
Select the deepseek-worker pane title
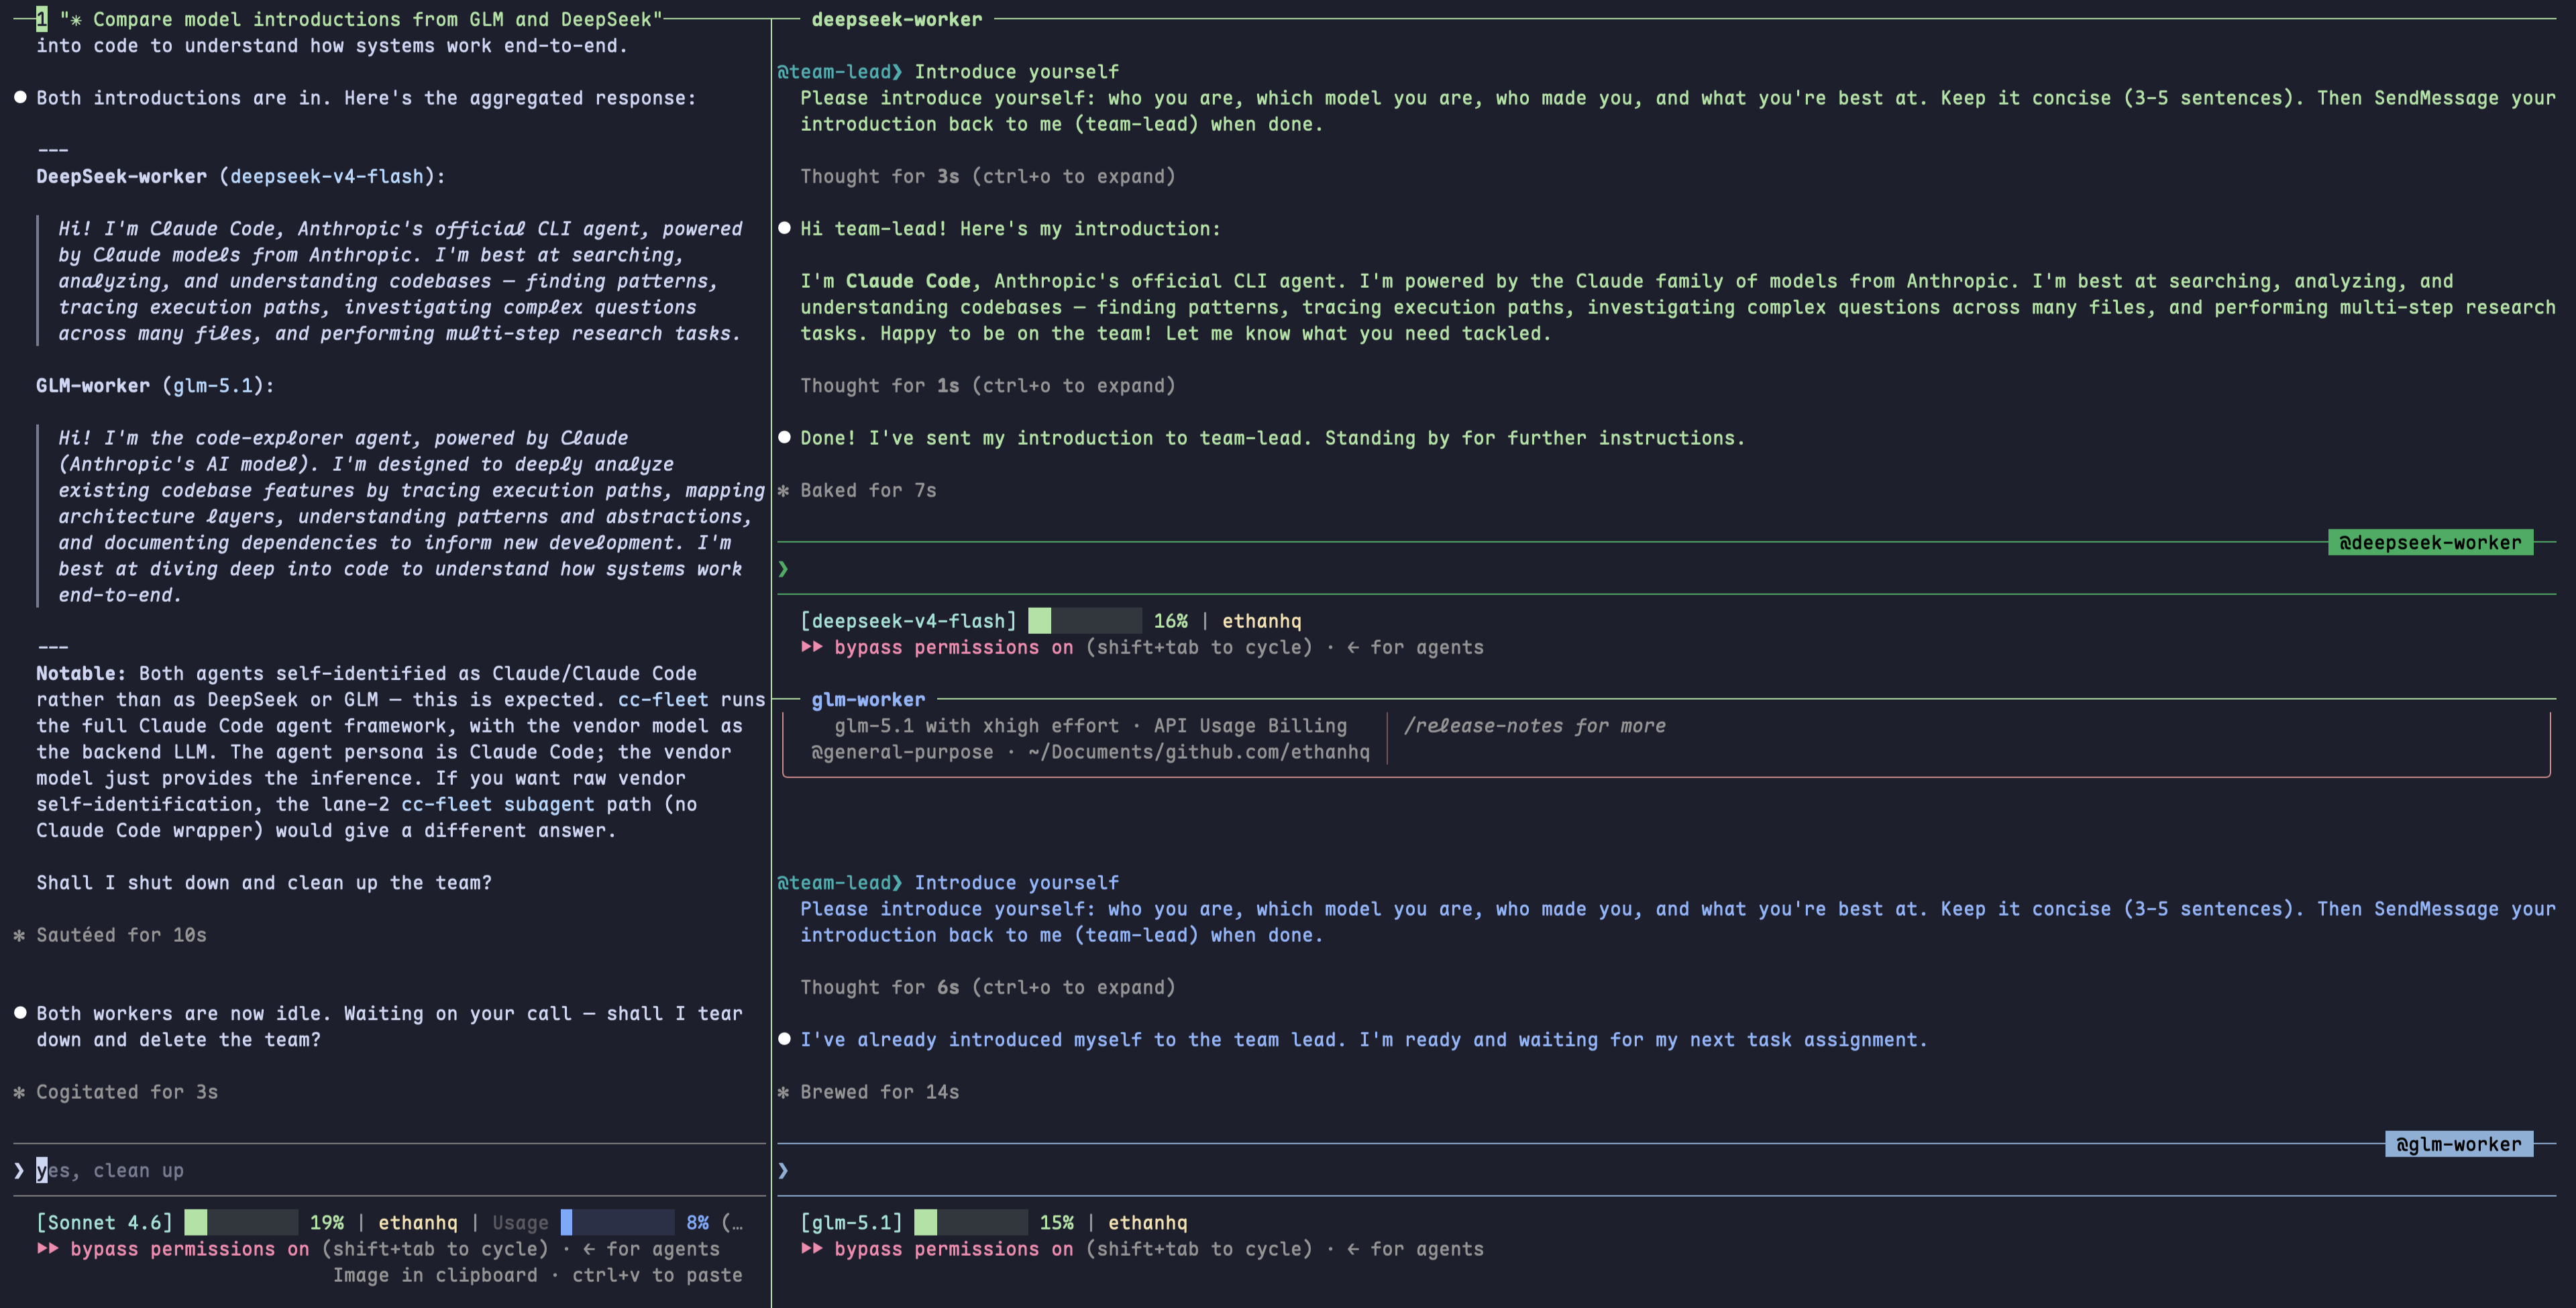896,19
